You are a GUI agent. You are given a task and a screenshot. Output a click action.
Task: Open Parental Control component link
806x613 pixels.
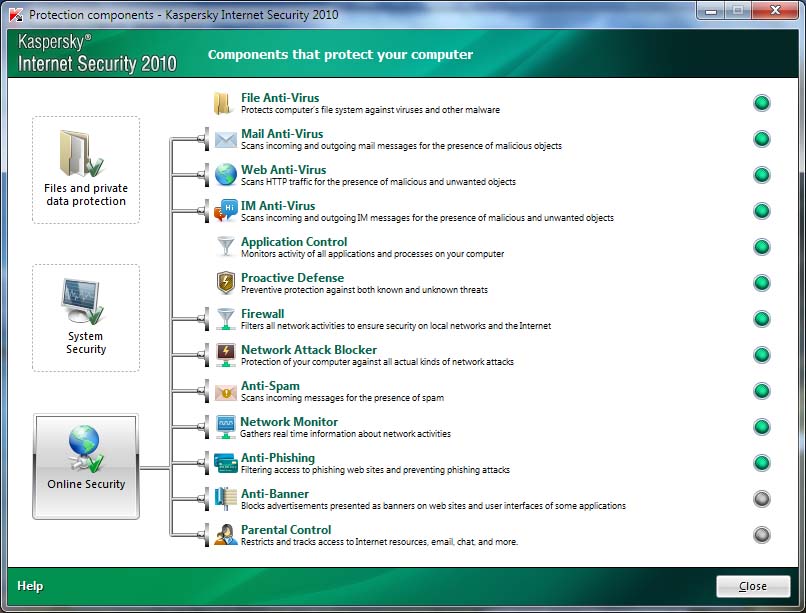(x=286, y=530)
